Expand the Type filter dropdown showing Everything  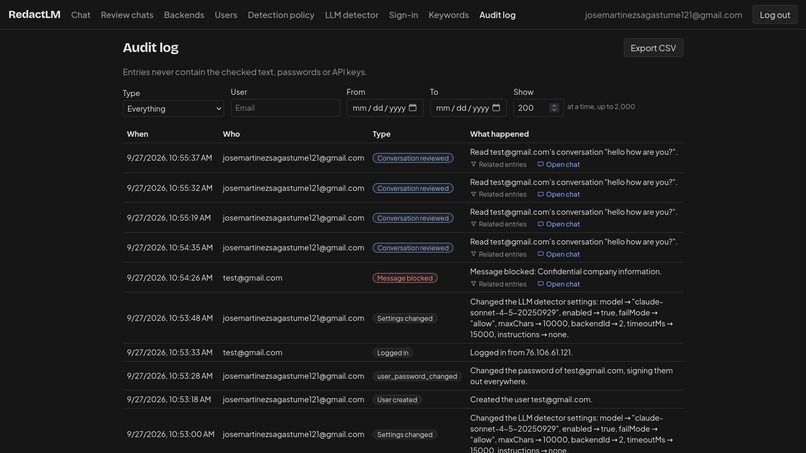(173, 108)
